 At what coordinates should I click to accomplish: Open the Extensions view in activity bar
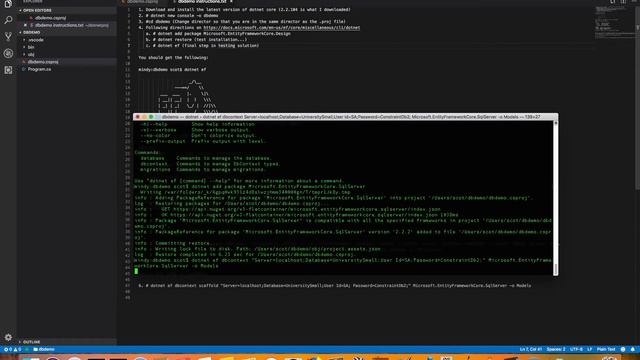point(8,70)
